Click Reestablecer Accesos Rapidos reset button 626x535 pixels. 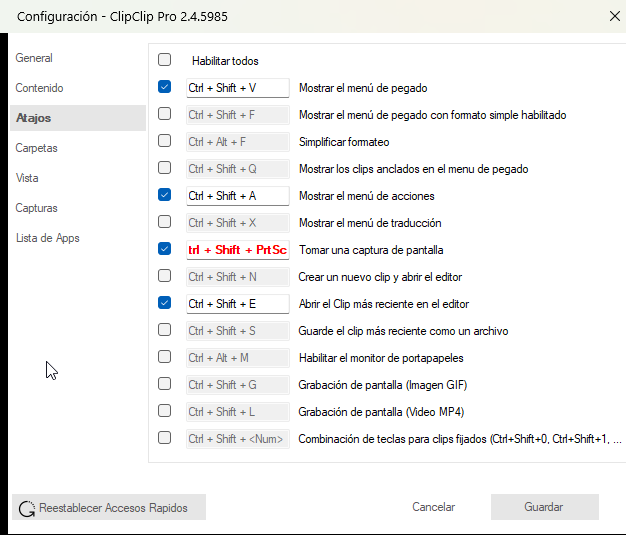(110, 508)
